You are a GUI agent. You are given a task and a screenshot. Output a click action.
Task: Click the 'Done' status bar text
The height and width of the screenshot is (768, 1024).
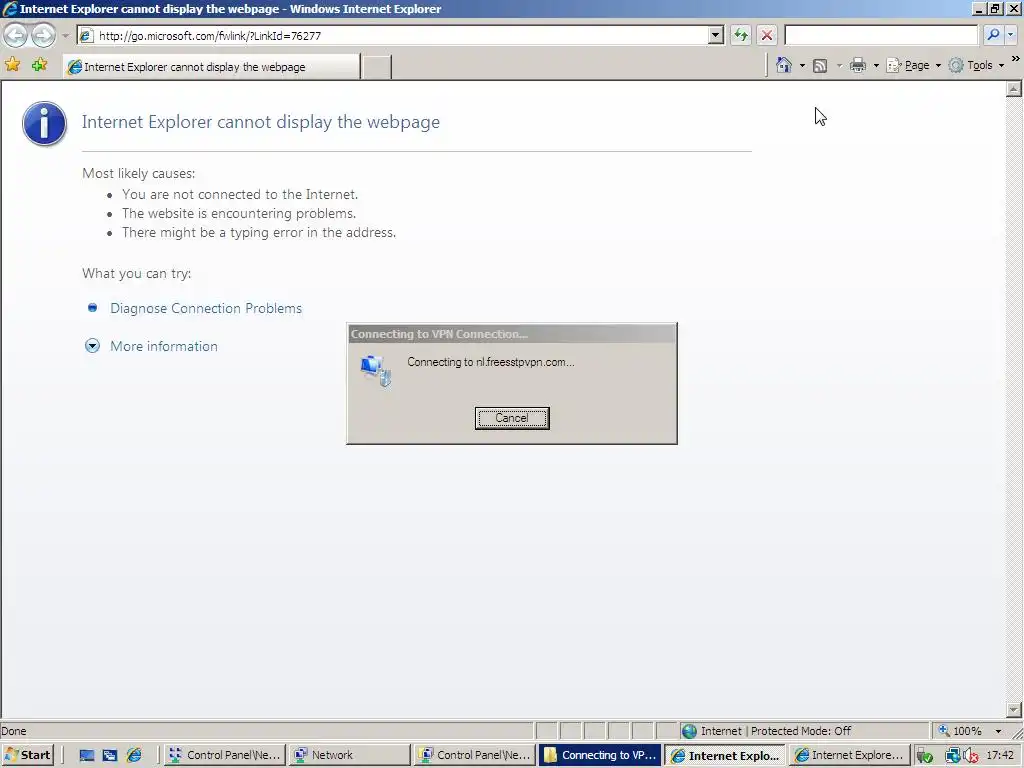pos(14,731)
